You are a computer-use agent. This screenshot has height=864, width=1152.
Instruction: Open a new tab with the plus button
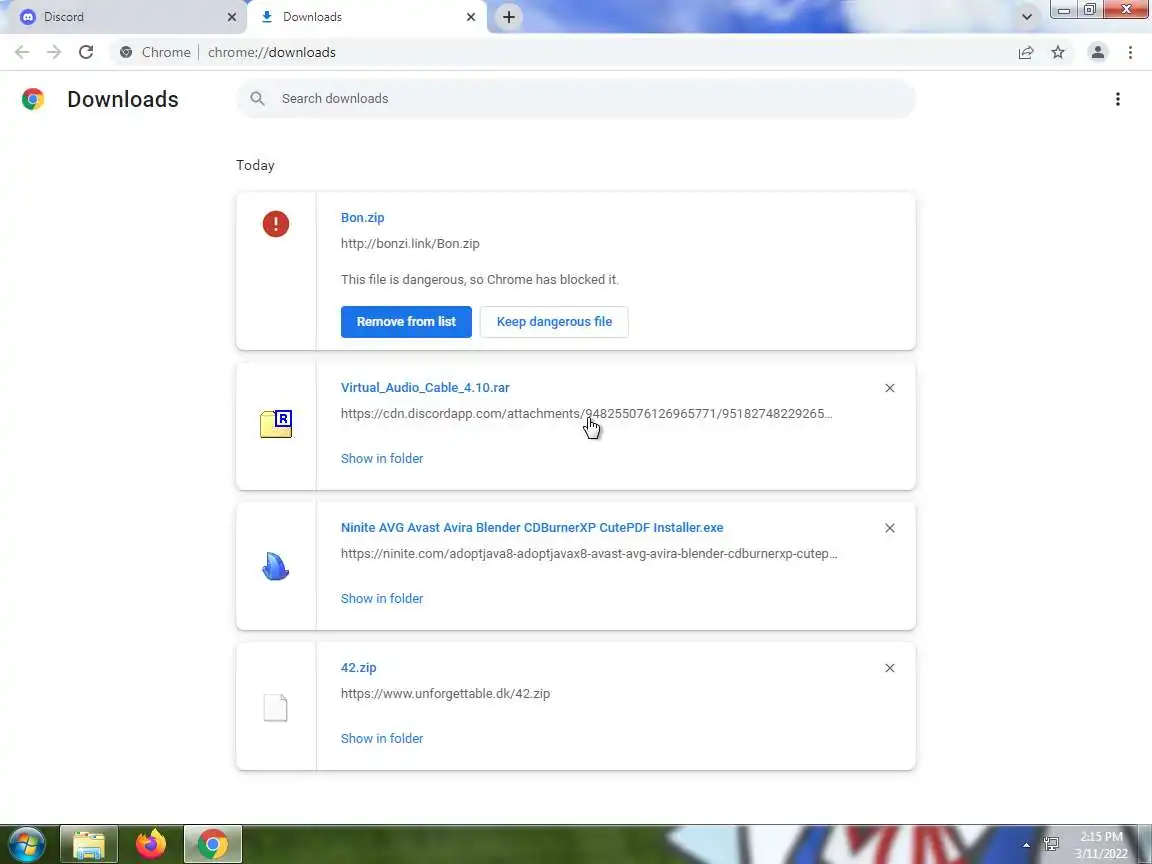(508, 17)
